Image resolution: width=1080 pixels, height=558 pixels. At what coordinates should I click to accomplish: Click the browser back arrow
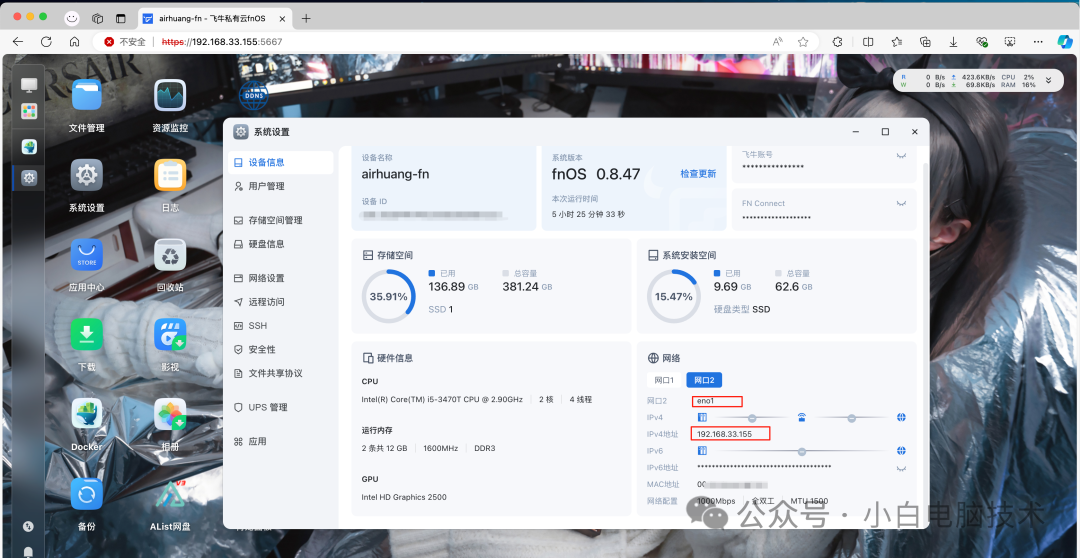18,41
